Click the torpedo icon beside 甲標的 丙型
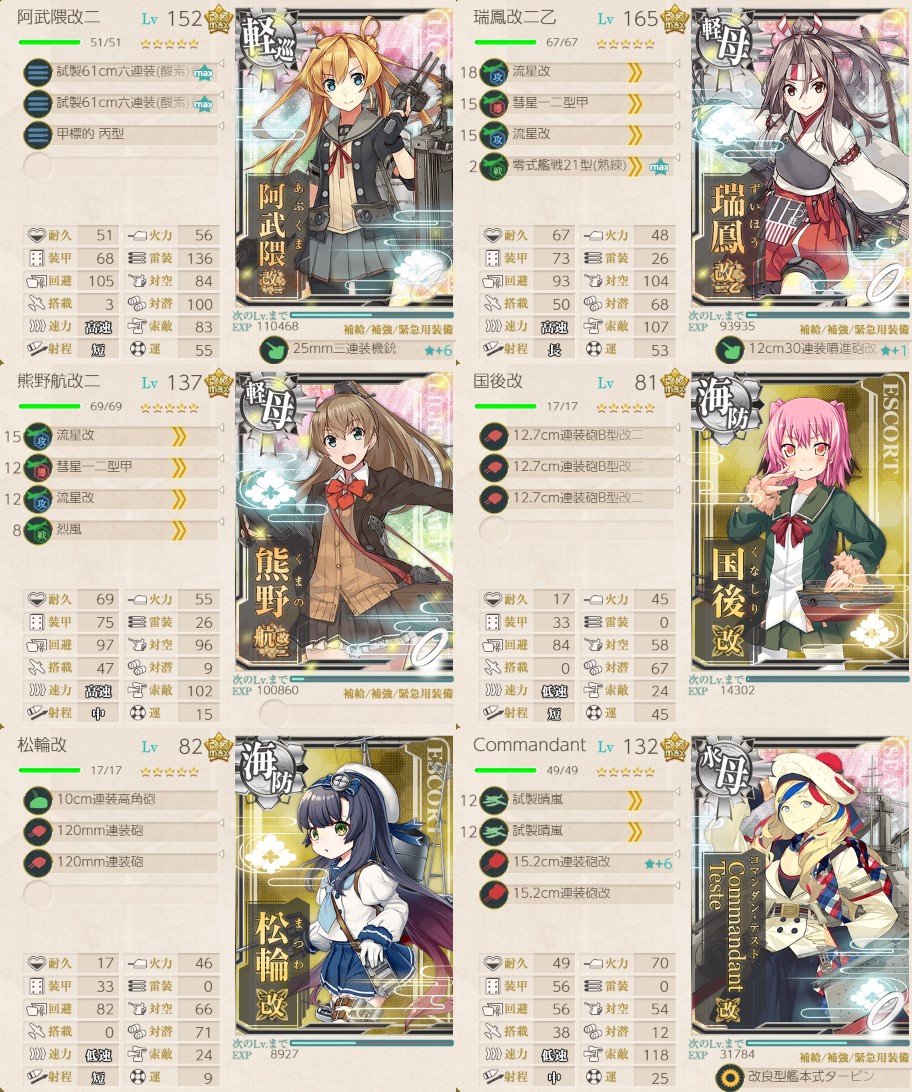Screen dimensions: 912x1092 click(38, 134)
